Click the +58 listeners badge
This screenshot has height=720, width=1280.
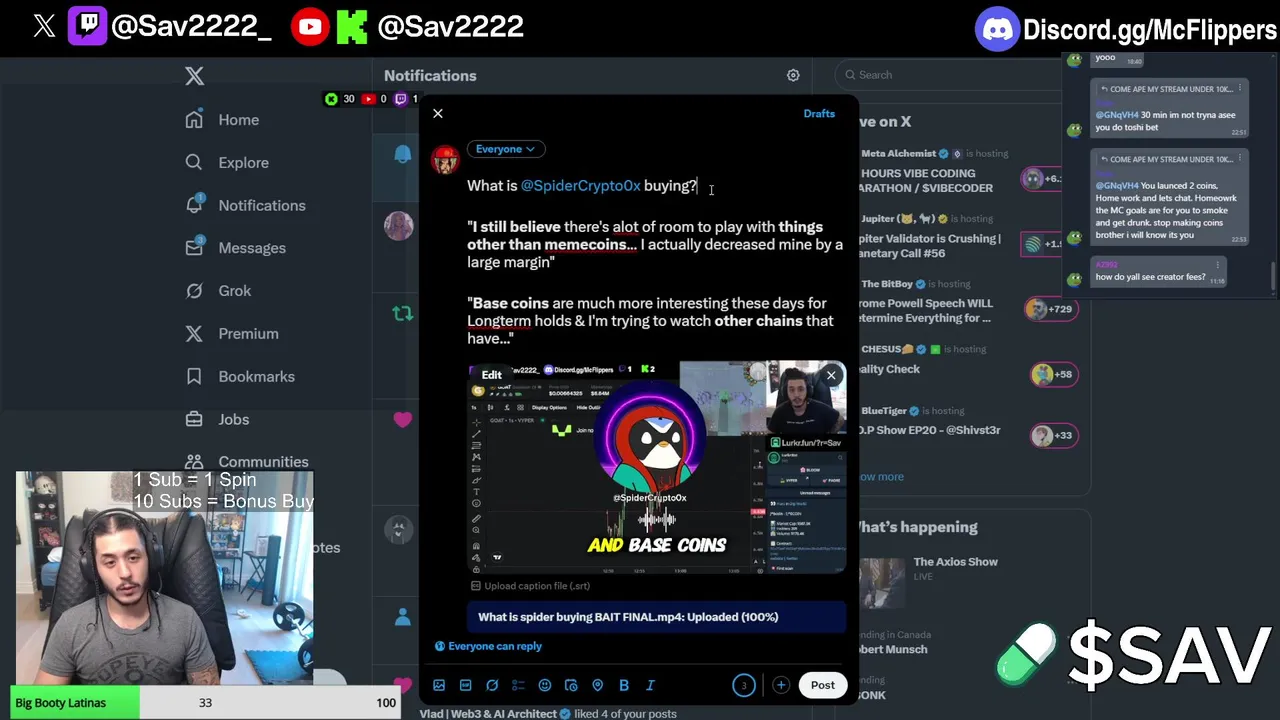pos(1052,375)
